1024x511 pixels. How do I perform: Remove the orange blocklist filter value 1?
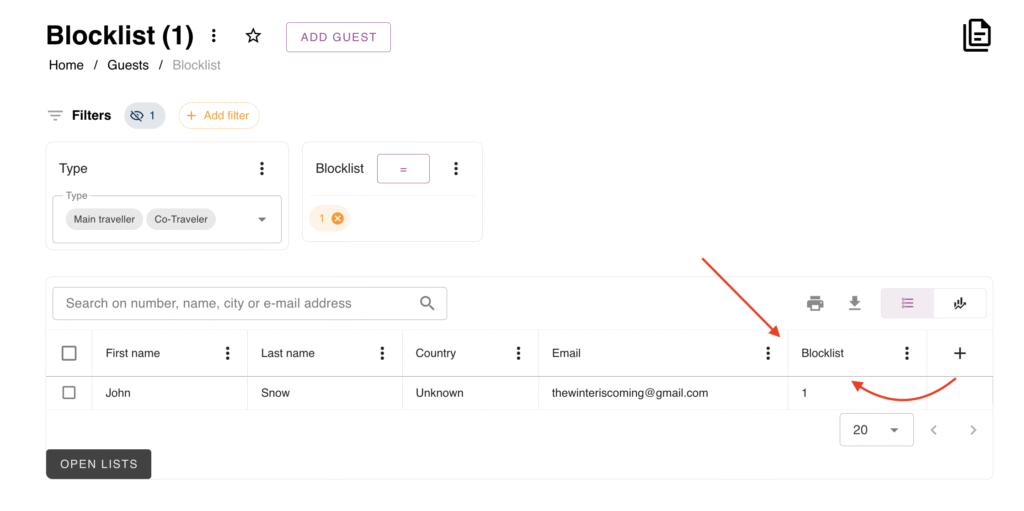[337, 218]
